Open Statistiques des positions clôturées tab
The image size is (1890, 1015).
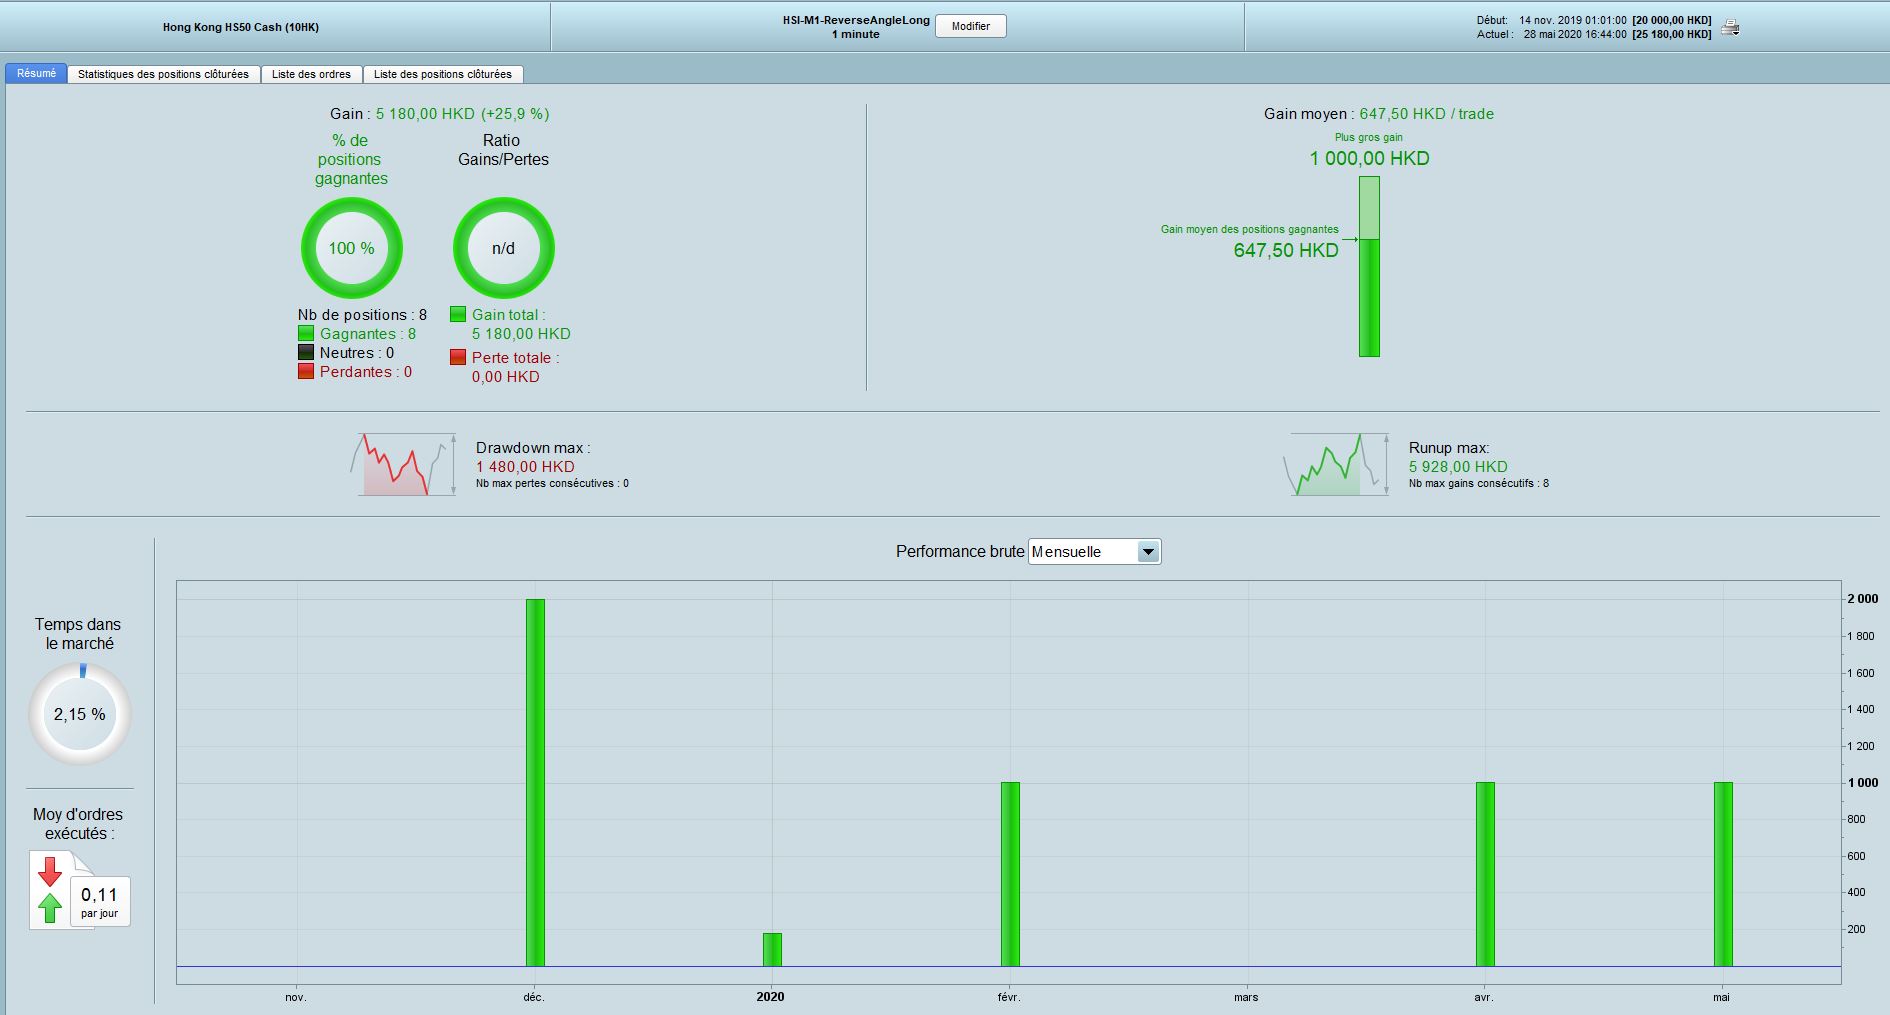click(164, 74)
